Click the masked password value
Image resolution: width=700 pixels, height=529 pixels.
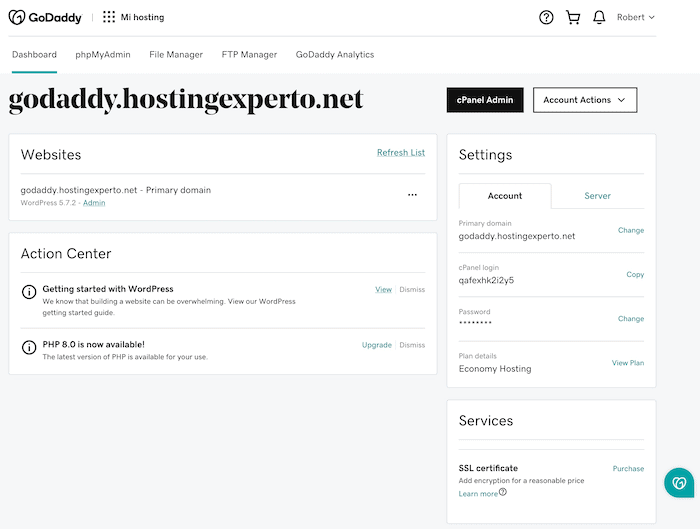pos(475,322)
